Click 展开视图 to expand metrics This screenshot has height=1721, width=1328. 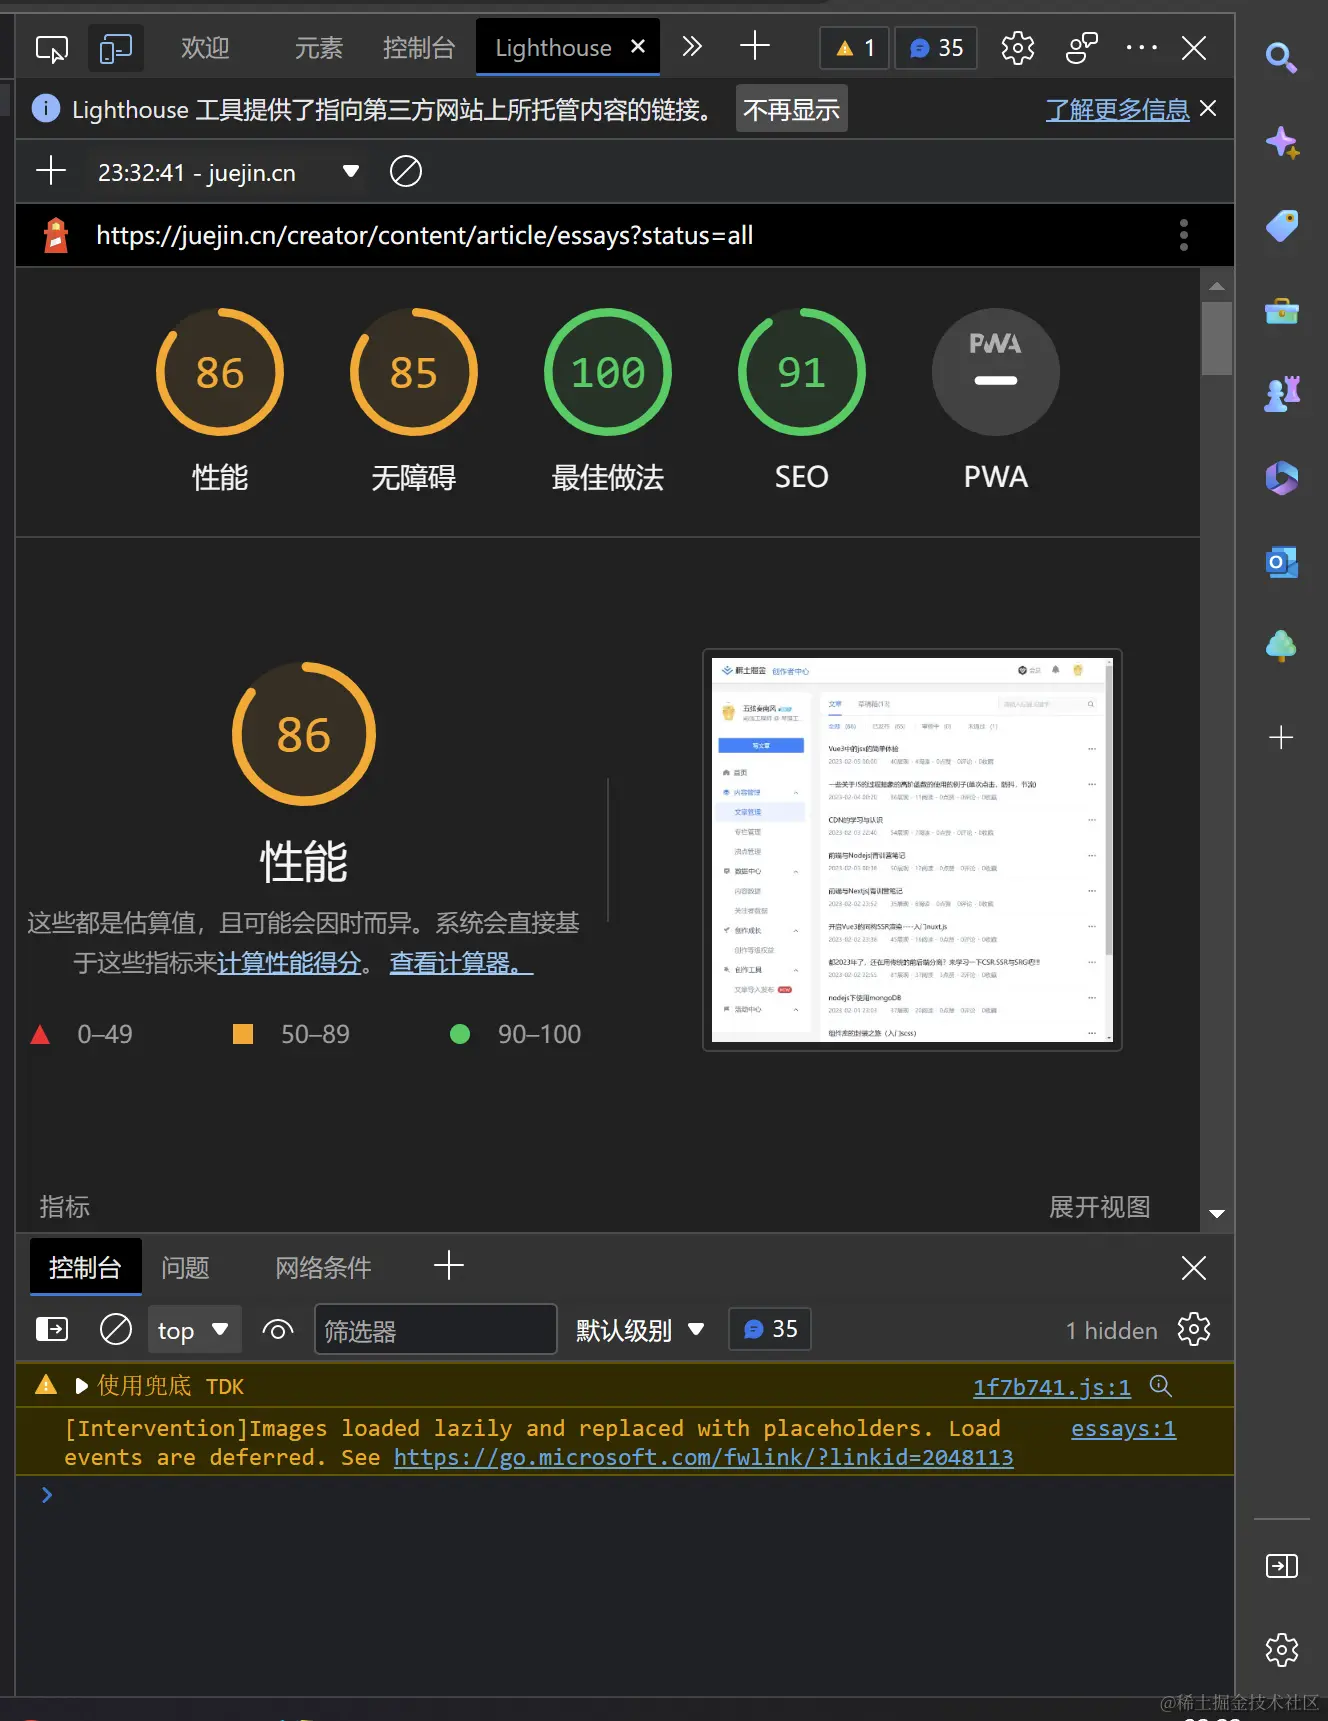click(1099, 1207)
